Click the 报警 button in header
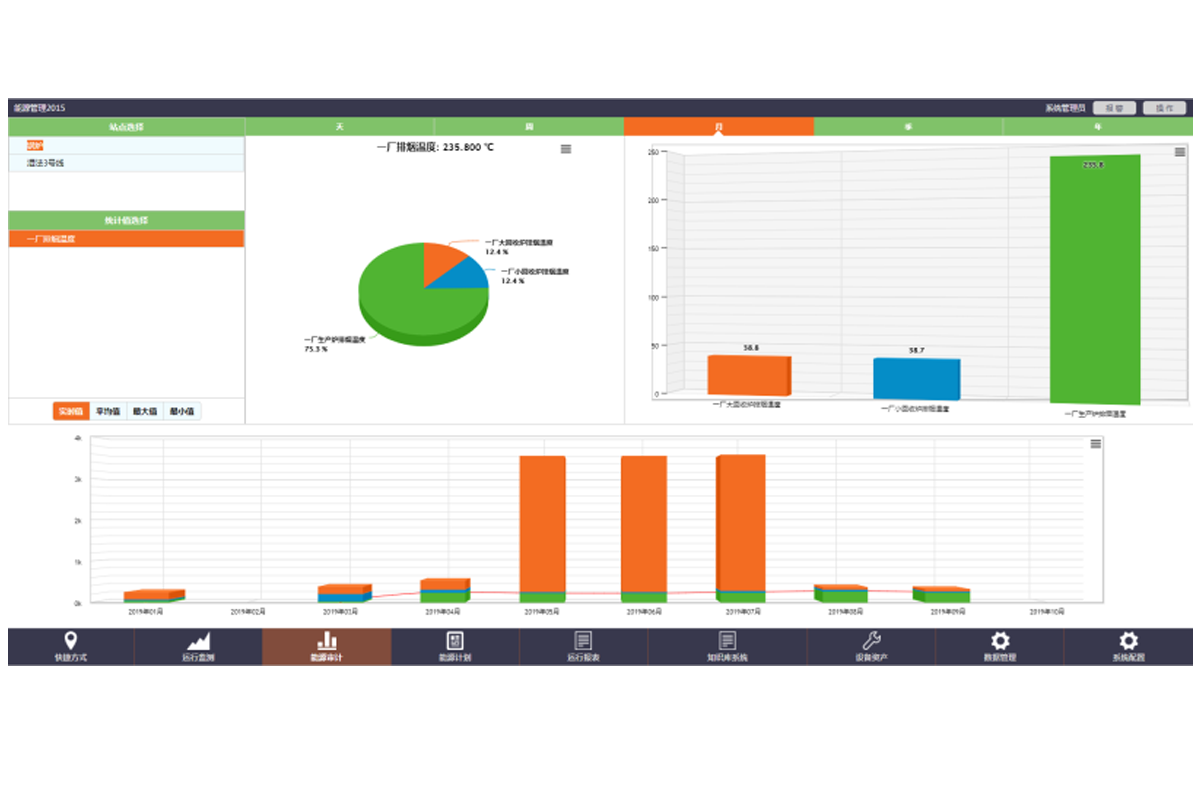The image size is (1200, 800). 1114,108
